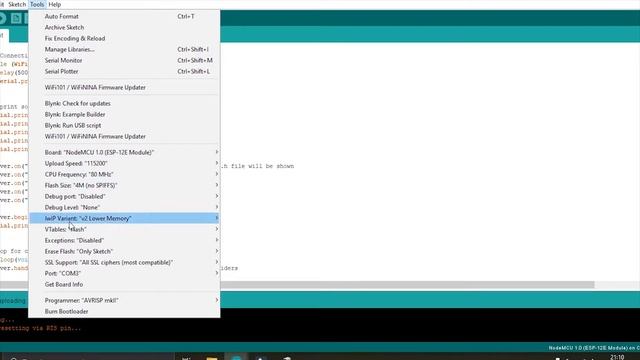640x360 pixels.
Task: Launch the Serial Plotter
Action: click(124, 71)
